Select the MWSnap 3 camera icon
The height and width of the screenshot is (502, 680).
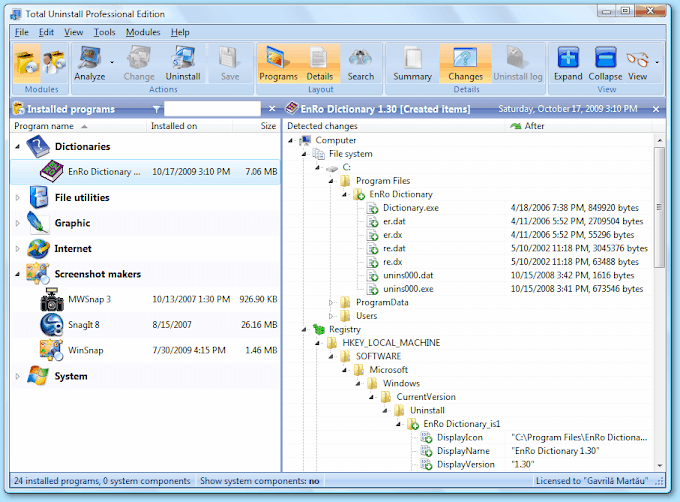click(x=52, y=300)
